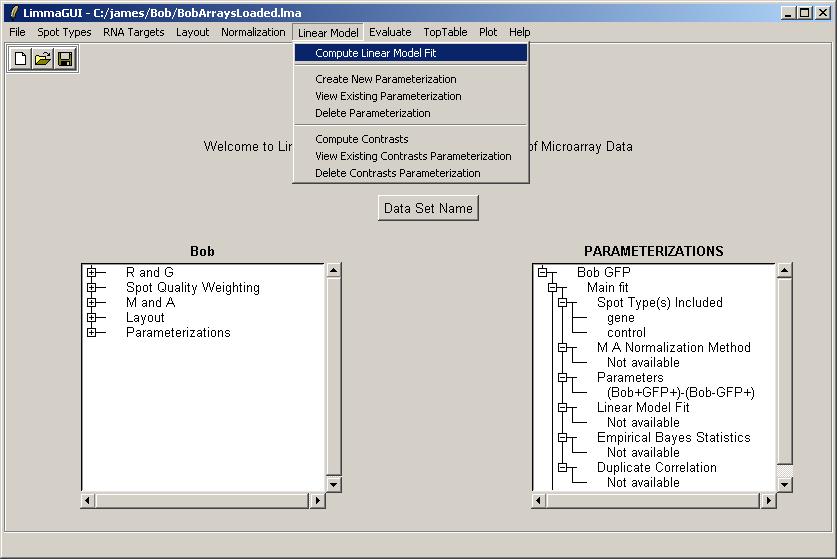Select Compute Linear Model Fit menu entry
Viewport: 837px width, 559px height.
(375, 53)
